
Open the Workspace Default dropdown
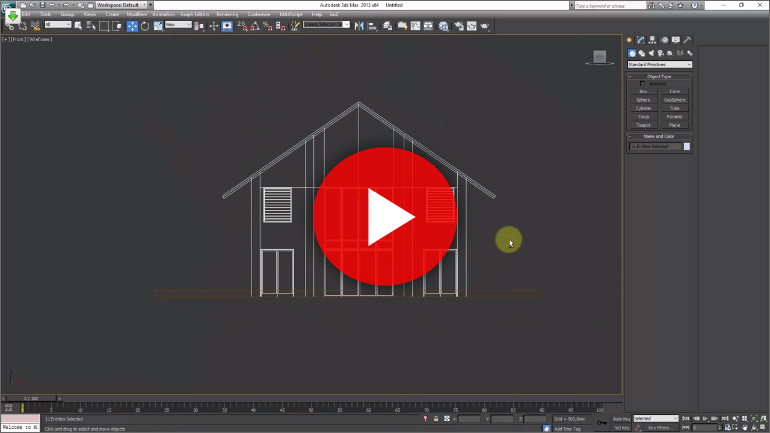click(121, 5)
